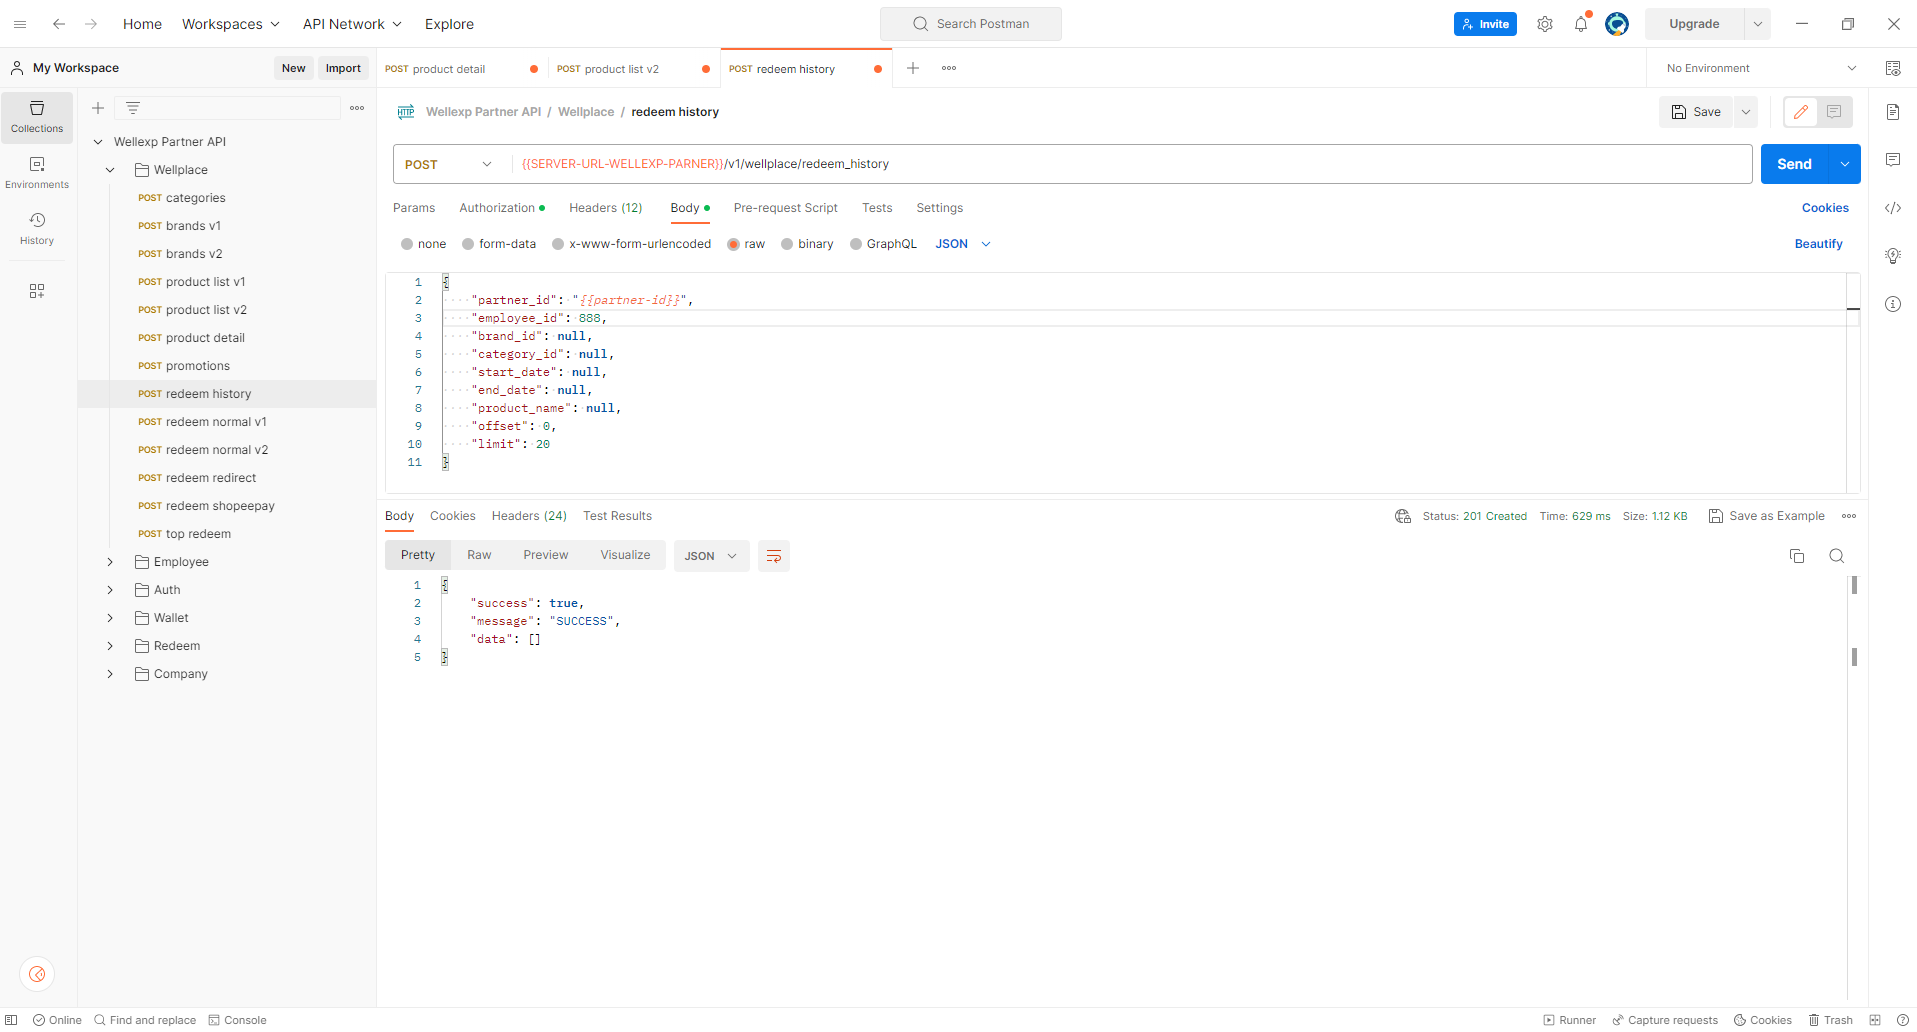Choose the GraphQL body radio button
1917x1032 pixels.
[x=856, y=244]
